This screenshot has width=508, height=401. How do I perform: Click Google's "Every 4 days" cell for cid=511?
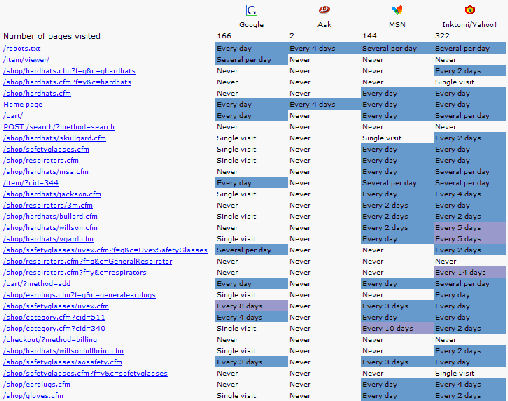[x=251, y=317]
